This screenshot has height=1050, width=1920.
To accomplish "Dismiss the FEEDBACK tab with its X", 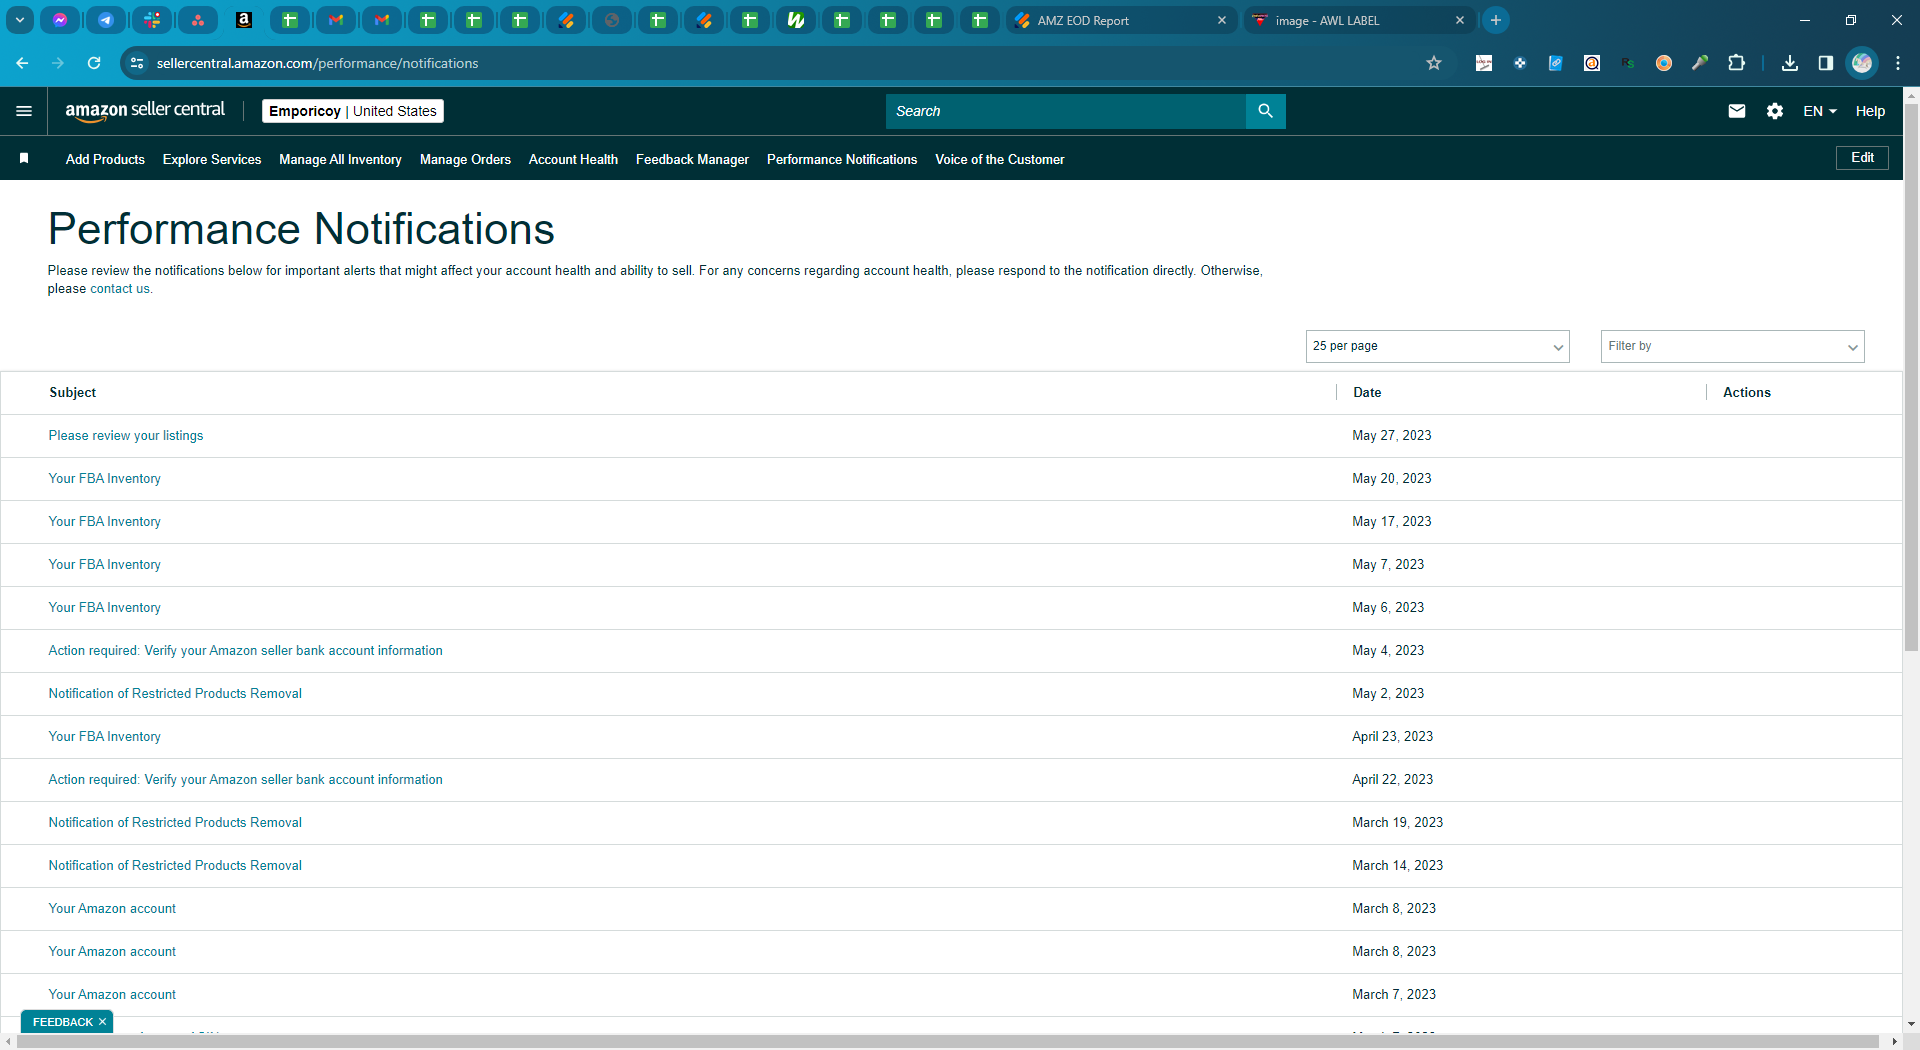I will pos(103,1022).
